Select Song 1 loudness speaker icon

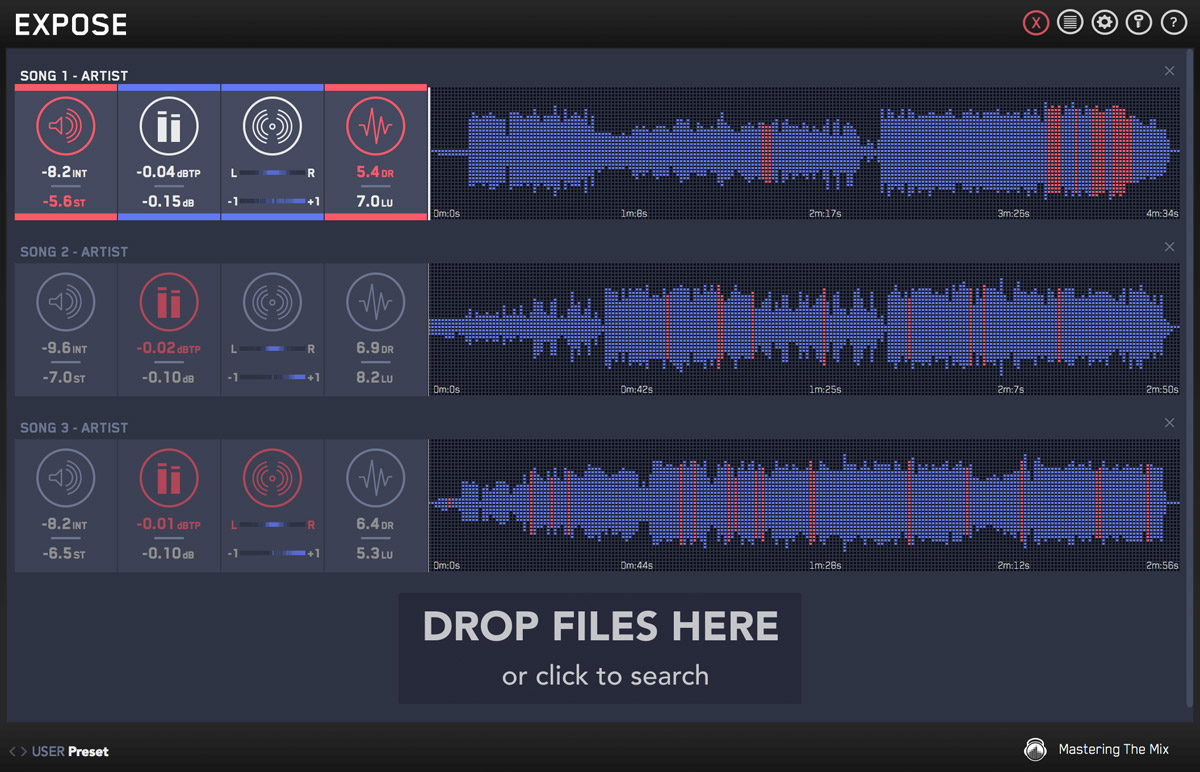(x=66, y=127)
